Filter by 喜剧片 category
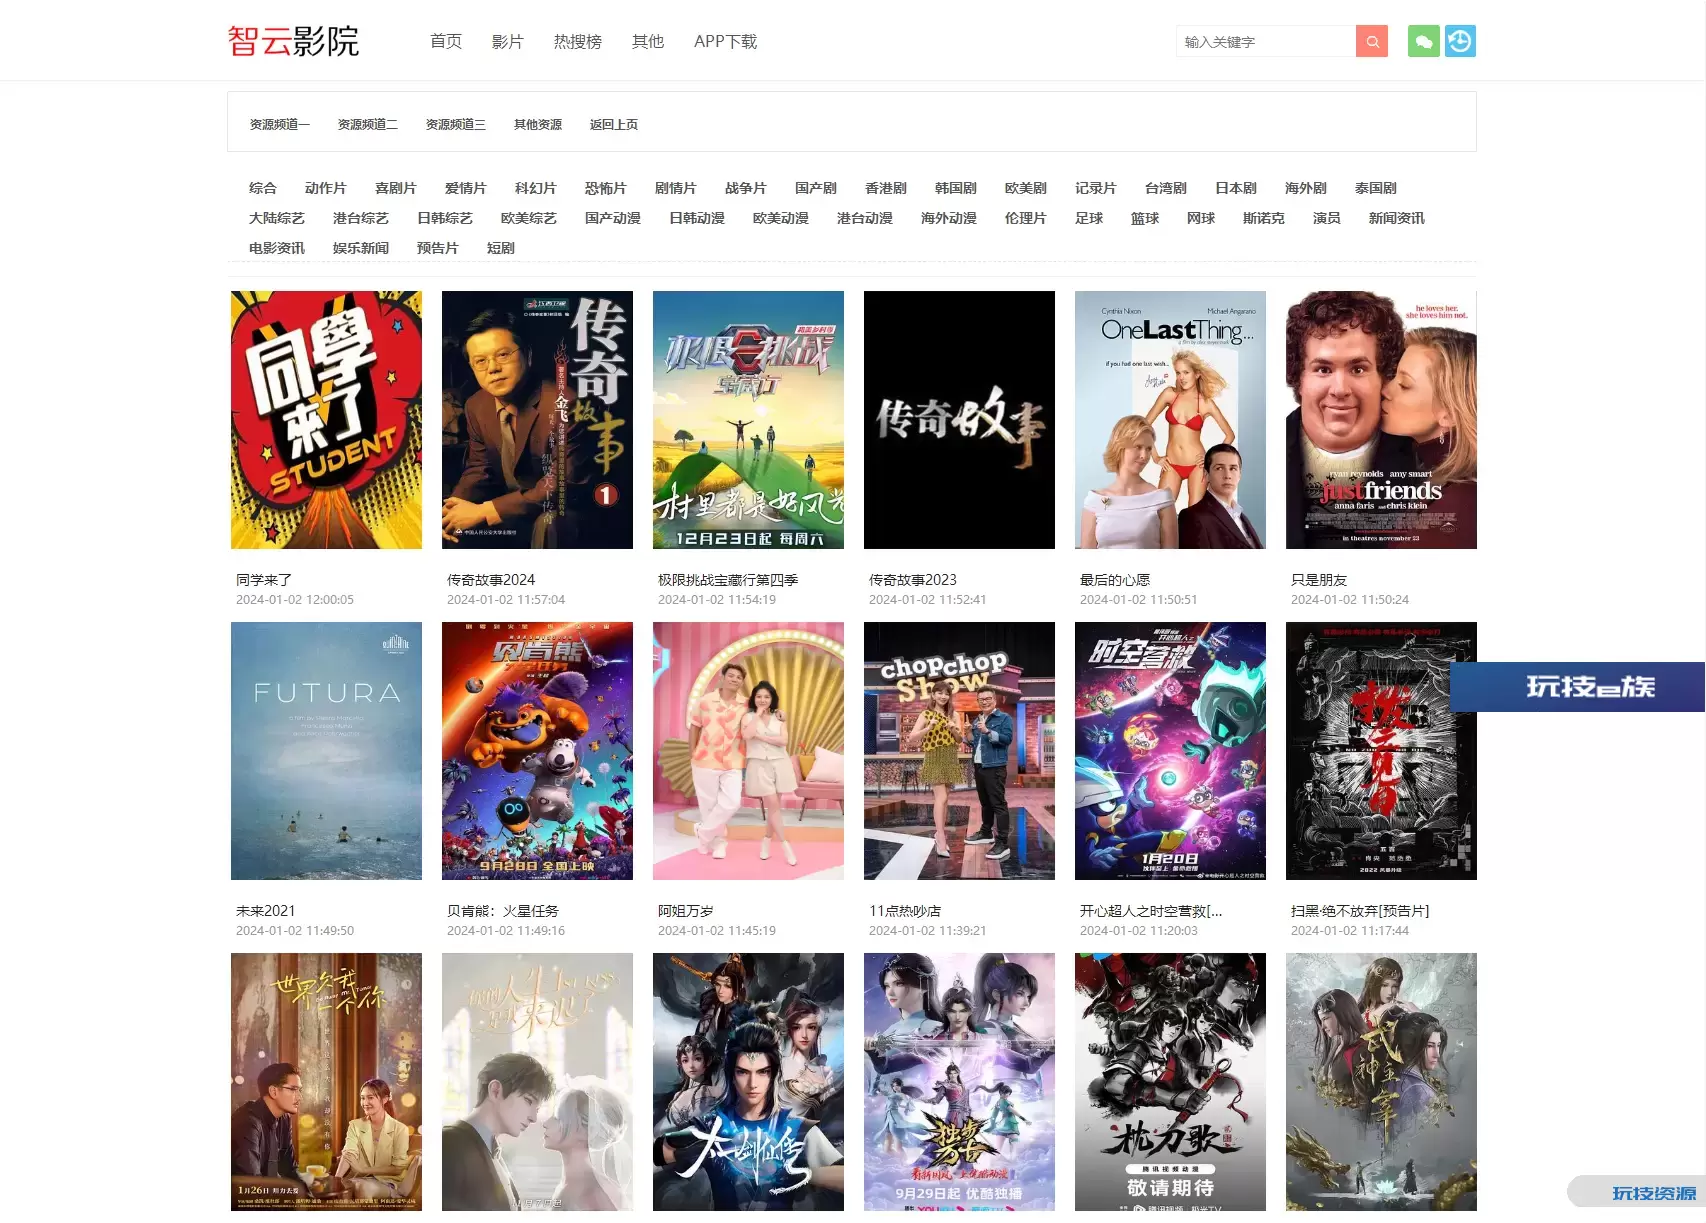 [396, 188]
